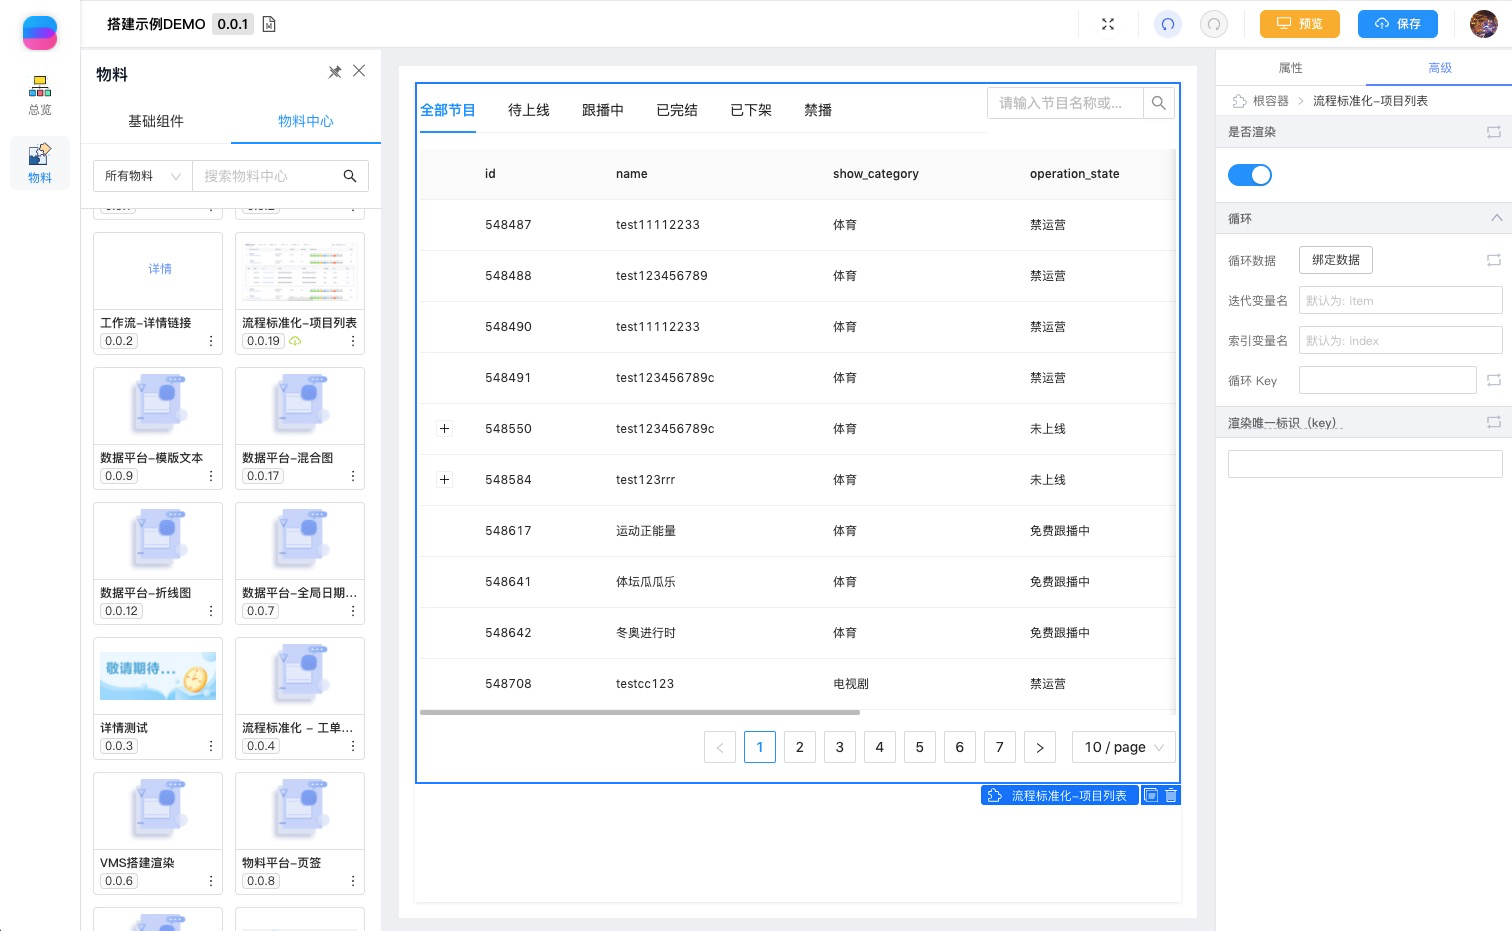Open more options for VMS搭建渲染 card

click(x=211, y=881)
